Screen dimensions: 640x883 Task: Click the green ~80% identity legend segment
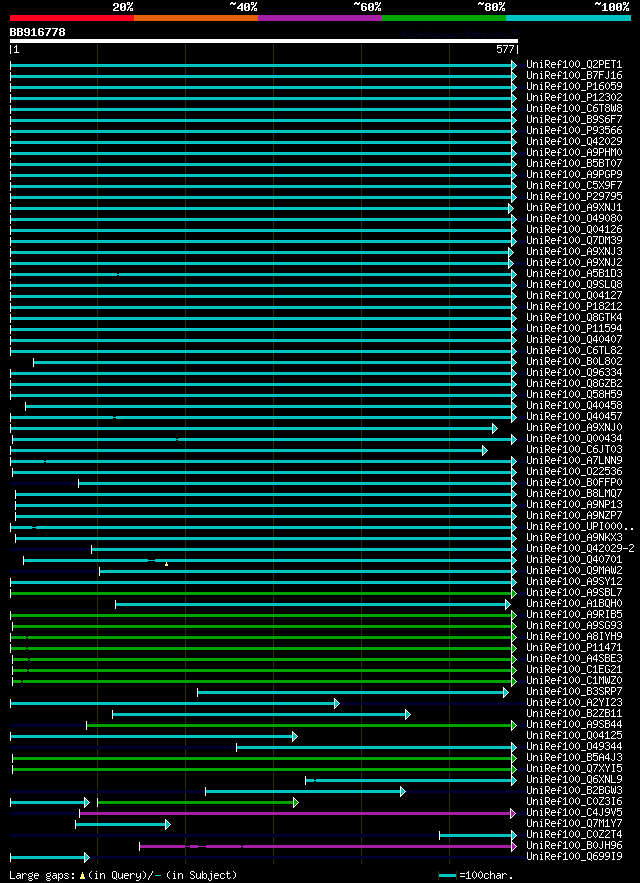444,18
